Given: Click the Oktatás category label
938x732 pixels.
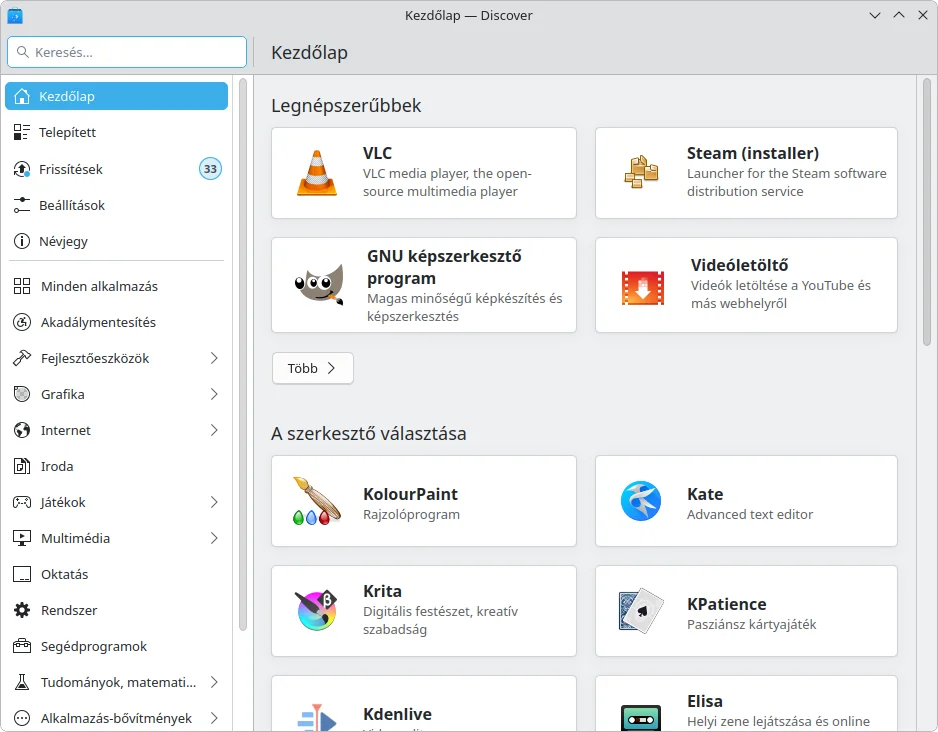Looking at the screenshot, I should [65, 574].
